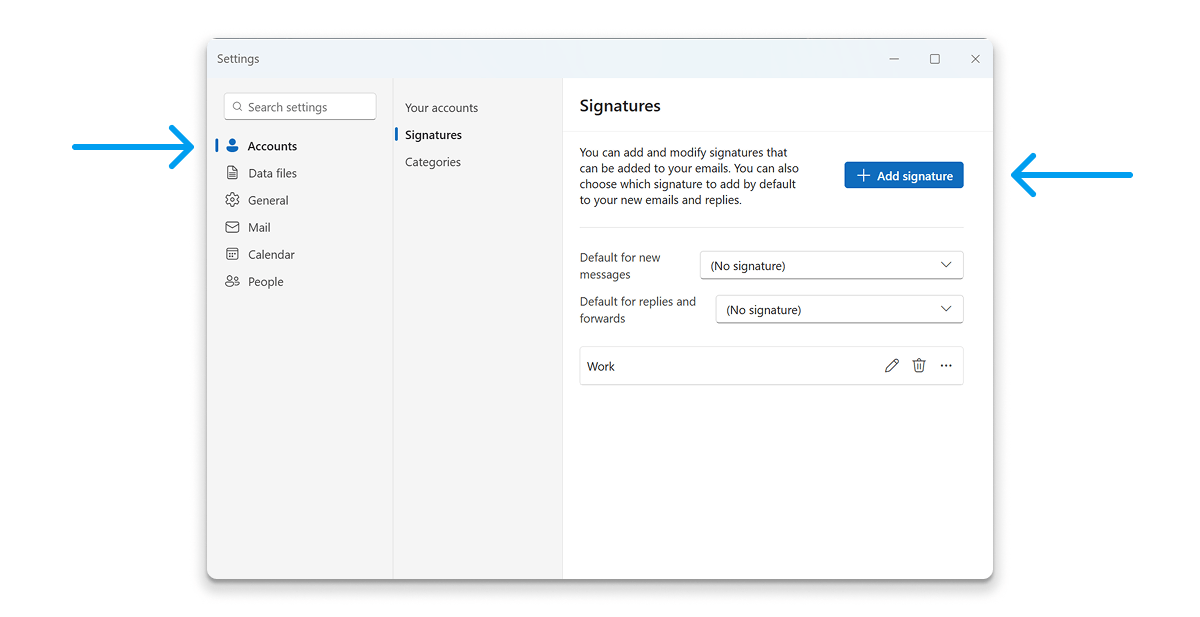1200x617 pixels.
Task: Click the Default for new messages label
Action: click(x=620, y=265)
